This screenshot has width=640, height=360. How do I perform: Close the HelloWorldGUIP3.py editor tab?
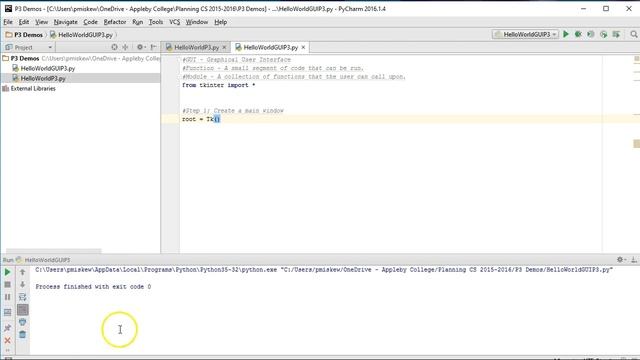click(303, 47)
